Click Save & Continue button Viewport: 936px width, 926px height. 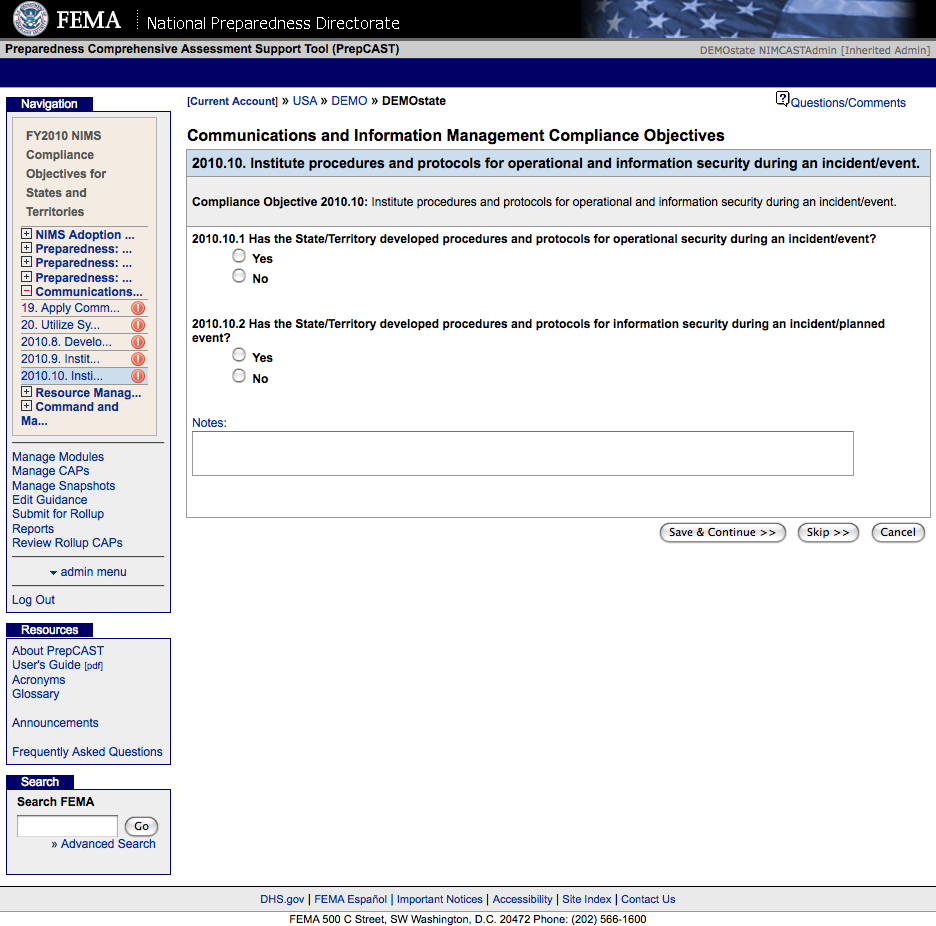pyautogui.click(x=722, y=533)
